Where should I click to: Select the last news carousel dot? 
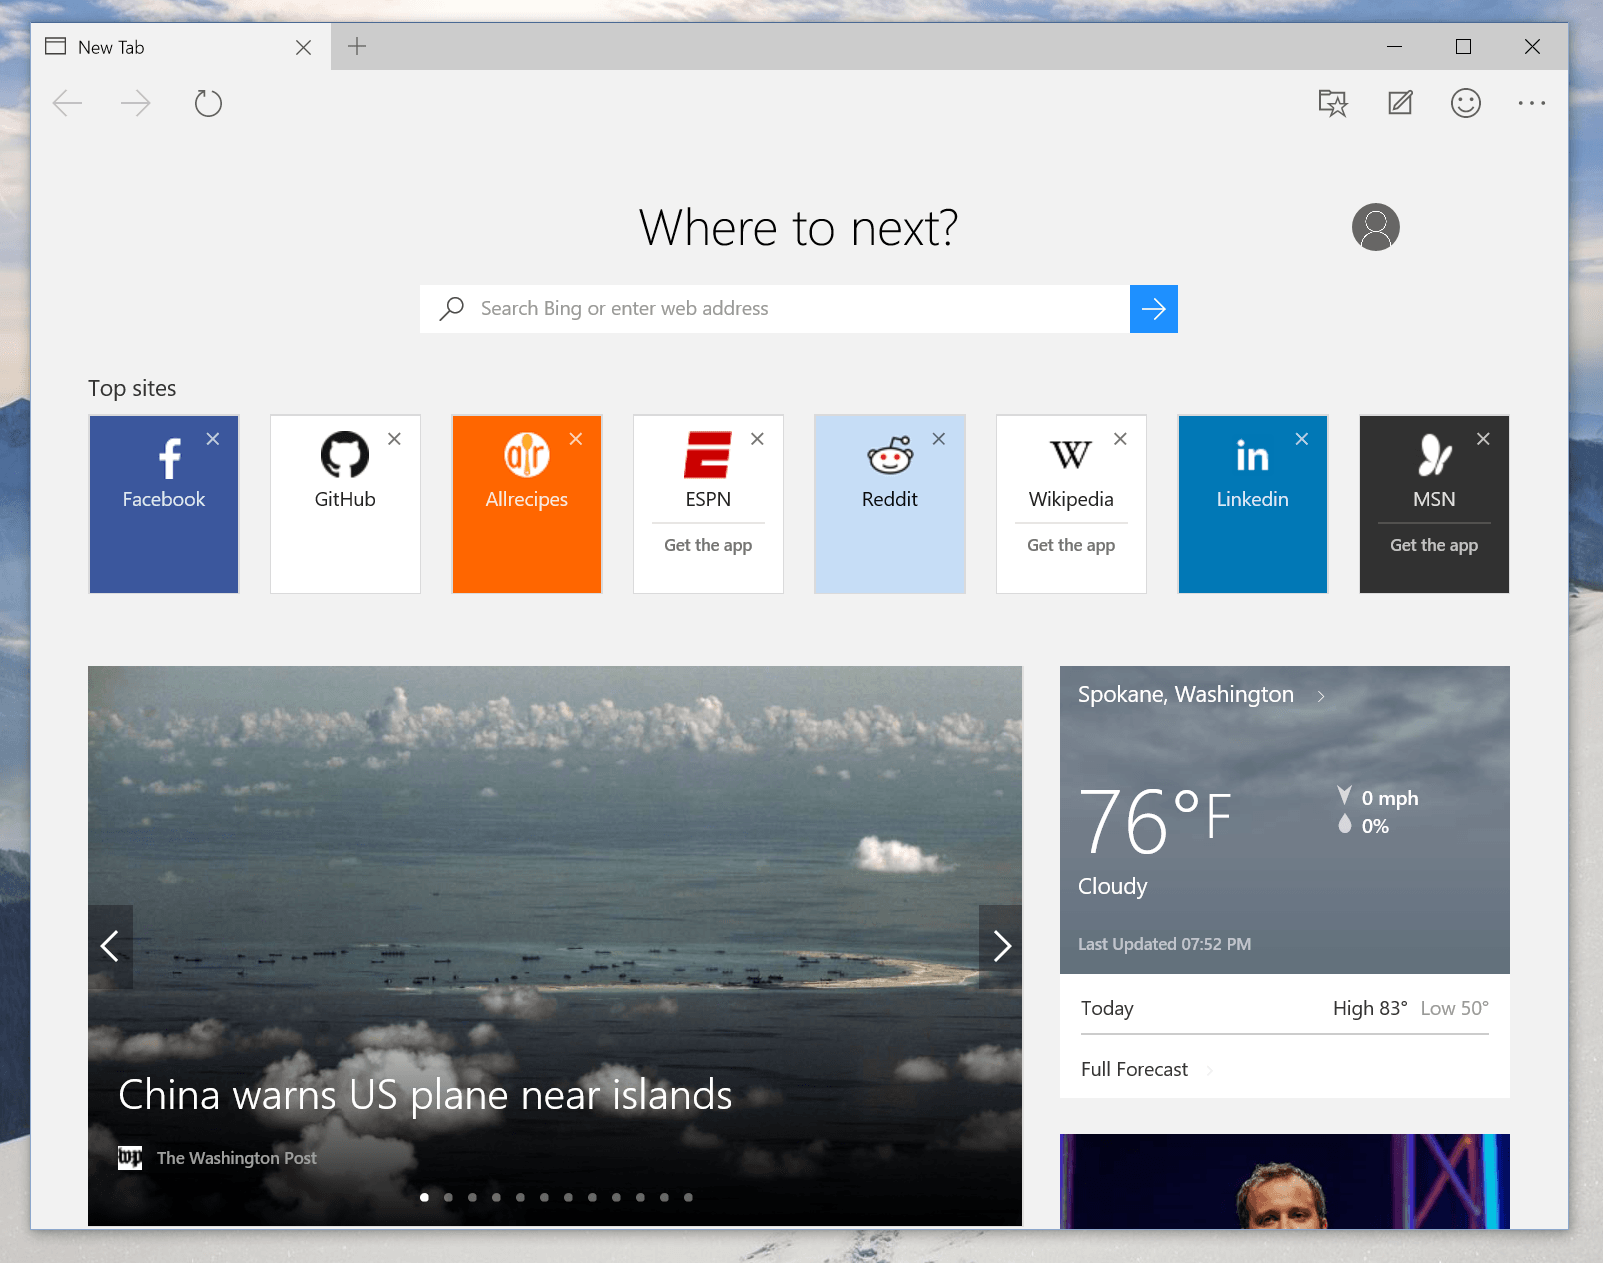click(689, 1197)
